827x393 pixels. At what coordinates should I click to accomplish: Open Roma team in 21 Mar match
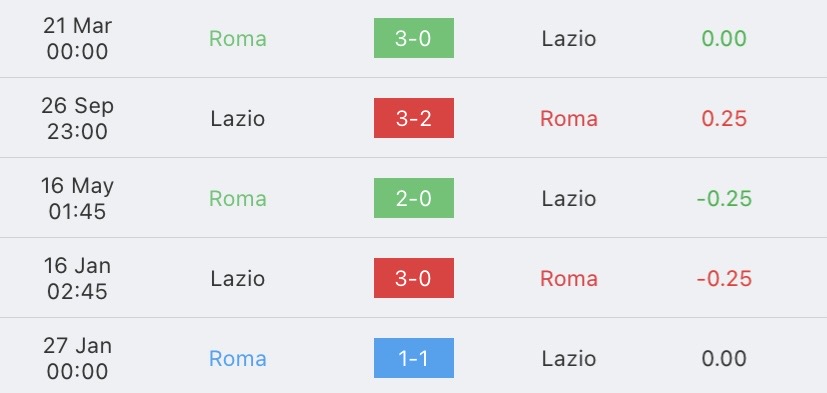[x=237, y=39]
